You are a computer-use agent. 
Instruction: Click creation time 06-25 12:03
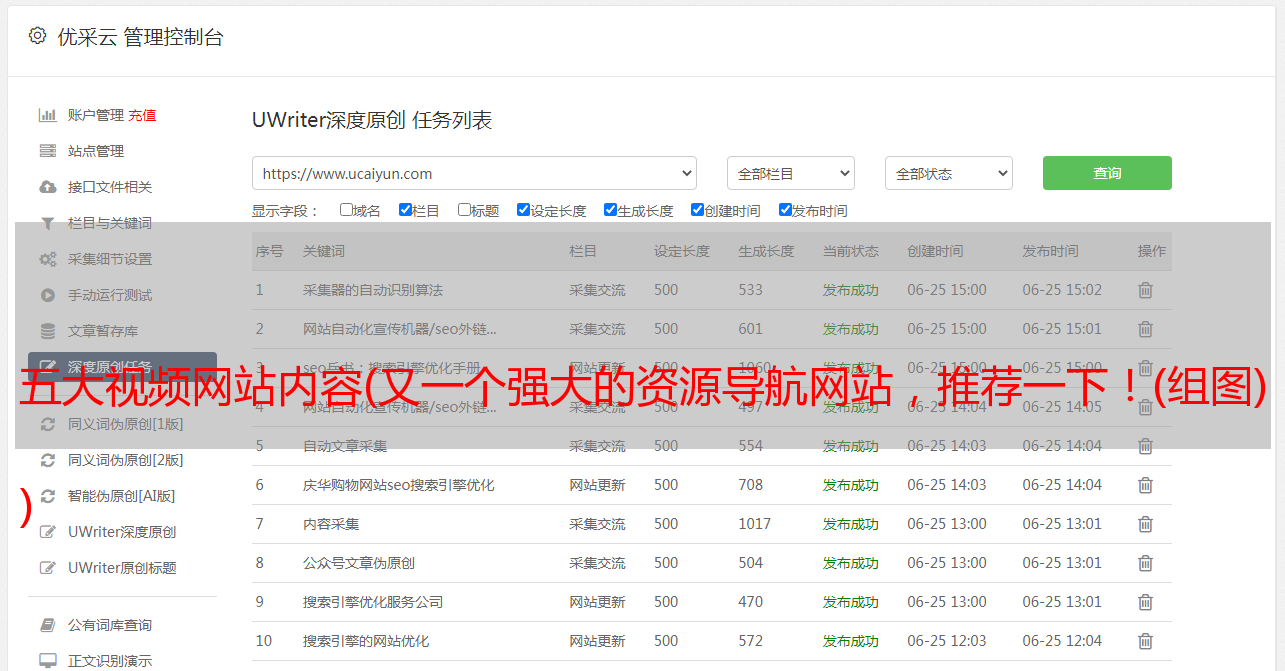[x=947, y=641]
